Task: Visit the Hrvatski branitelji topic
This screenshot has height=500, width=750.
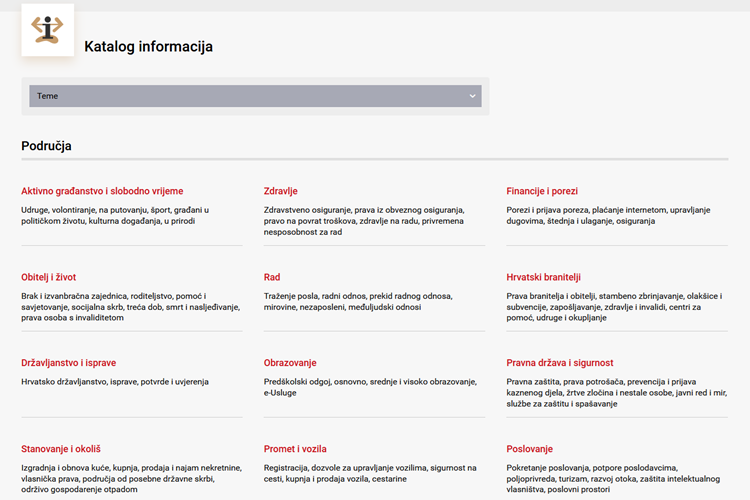Action: [x=543, y=277]
